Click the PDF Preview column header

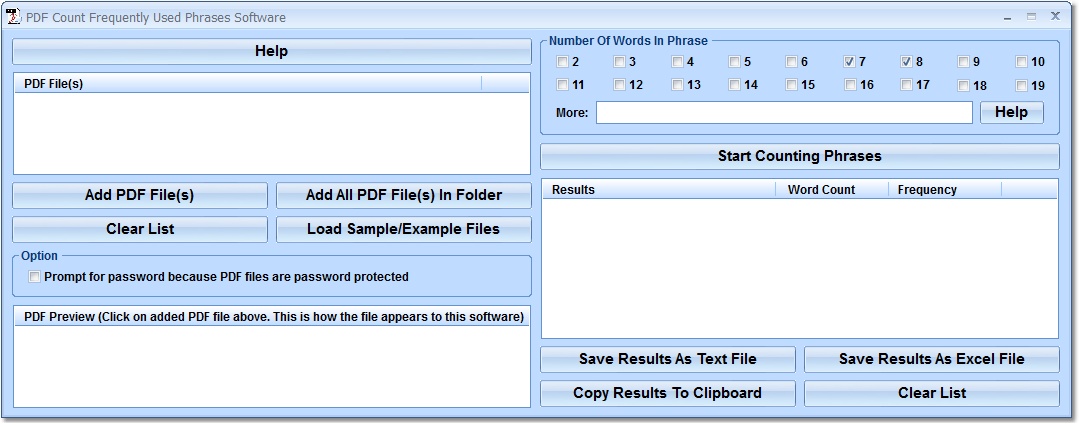click(272, 317)
